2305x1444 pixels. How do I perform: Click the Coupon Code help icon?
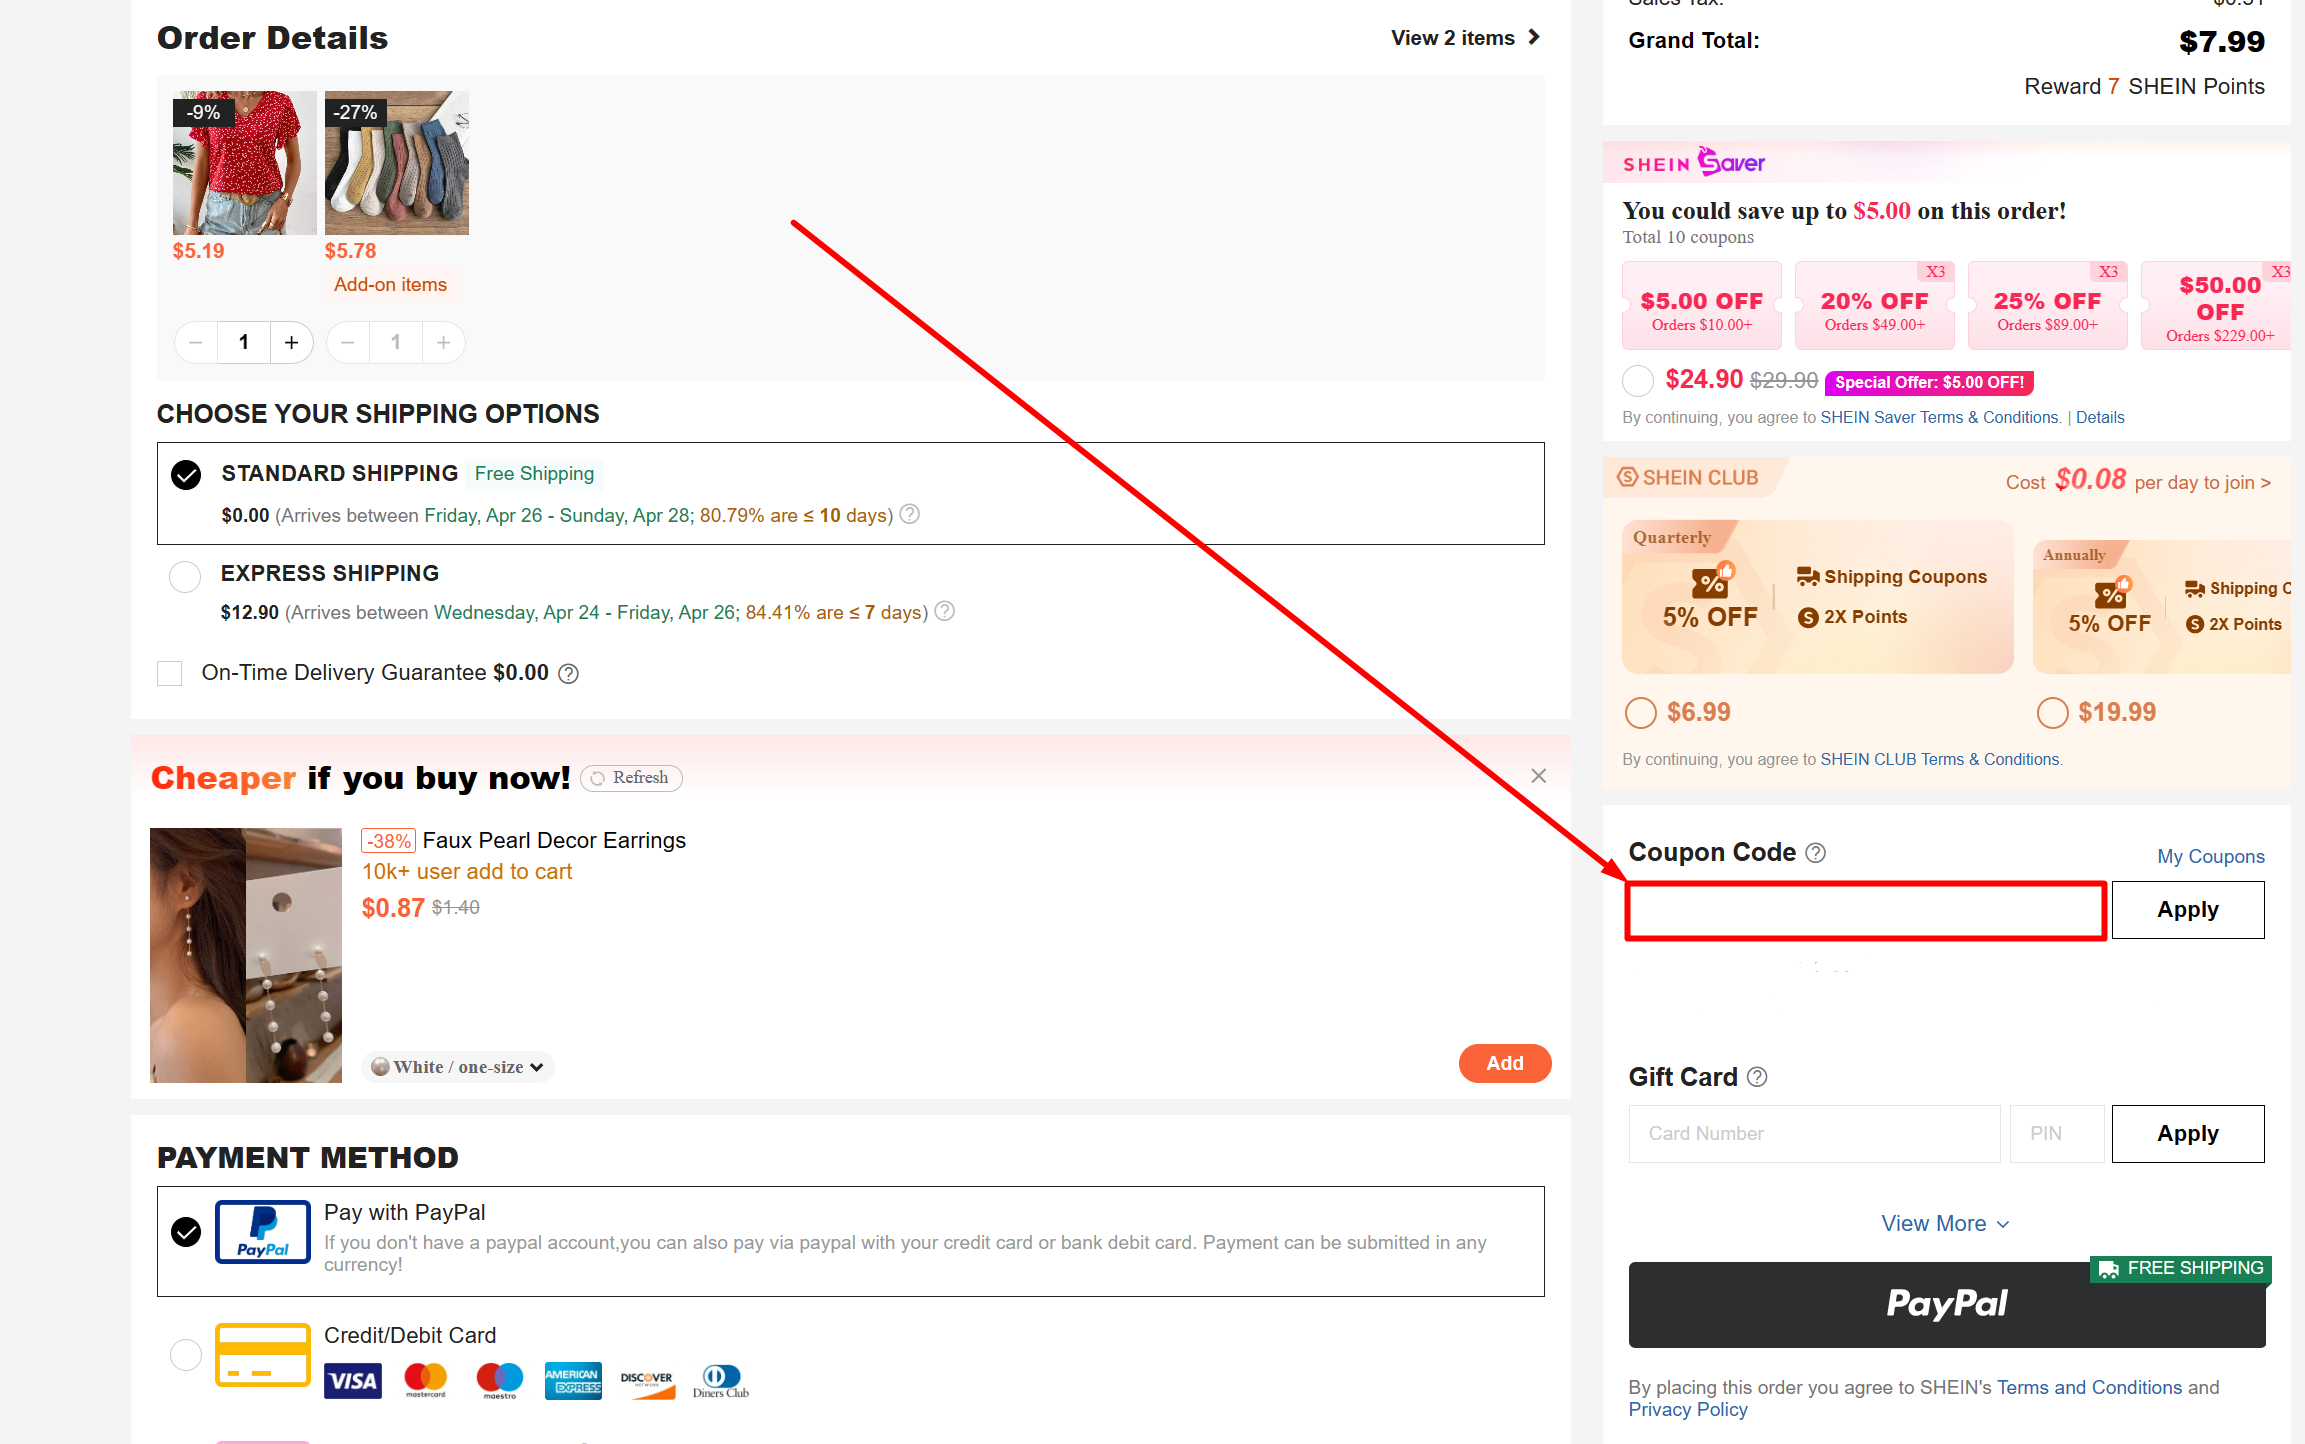click(1817, 853)
